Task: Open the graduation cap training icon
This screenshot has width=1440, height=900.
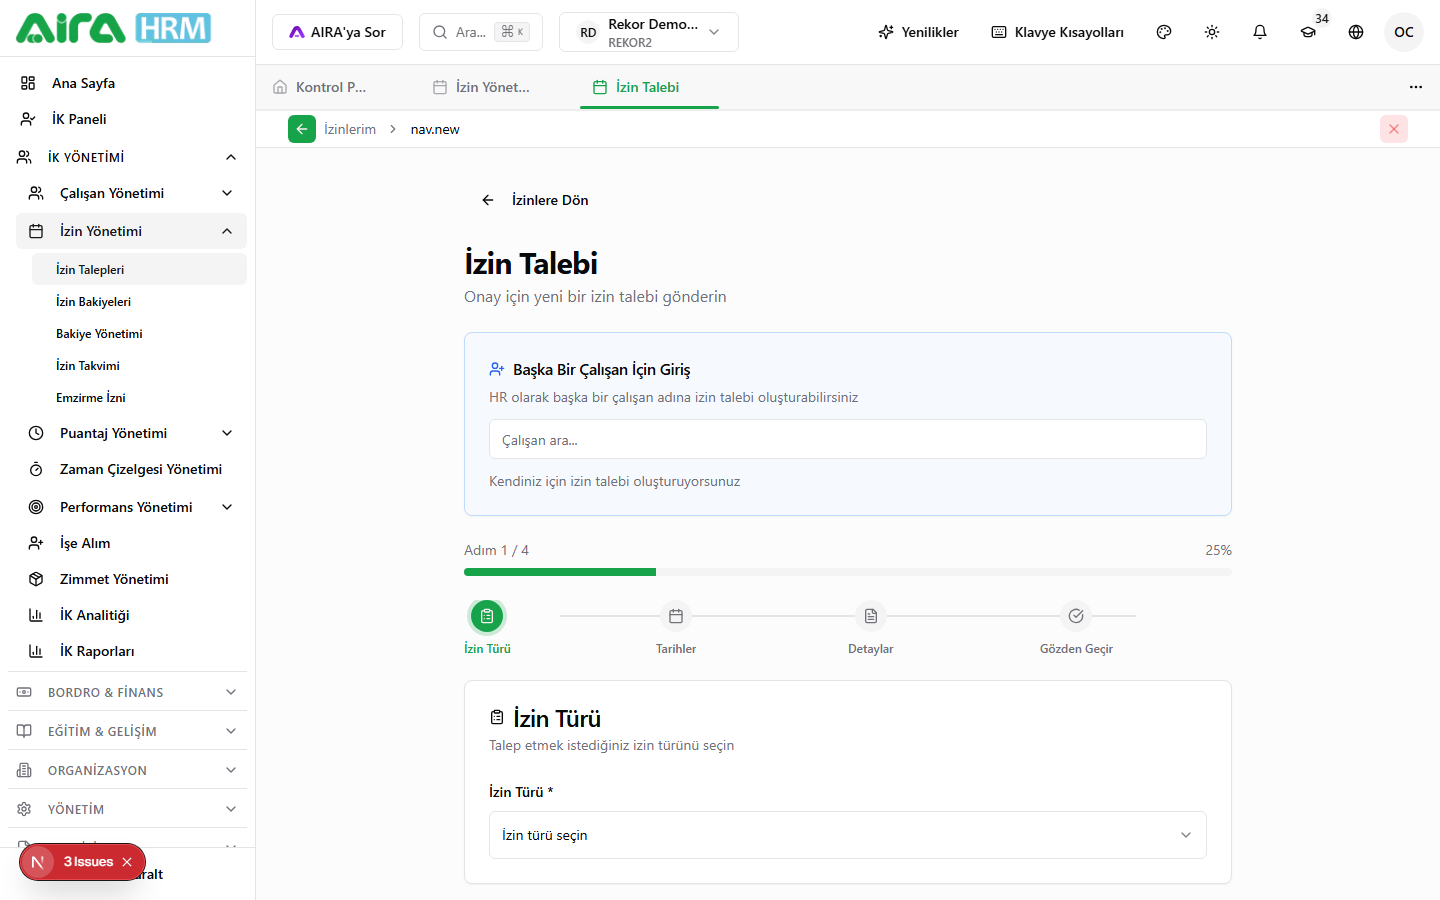Action: 1308,32
